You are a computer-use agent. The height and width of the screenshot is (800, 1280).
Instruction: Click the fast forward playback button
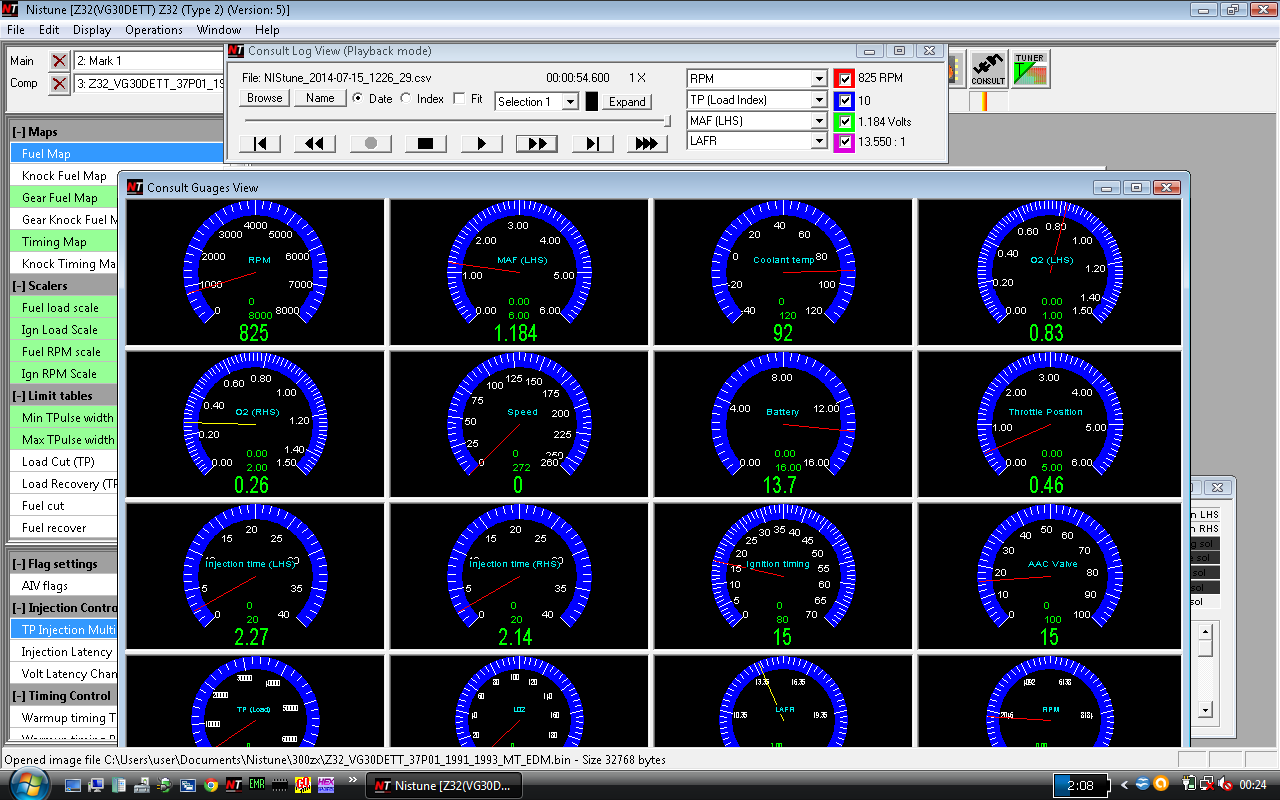click(536, 143)
